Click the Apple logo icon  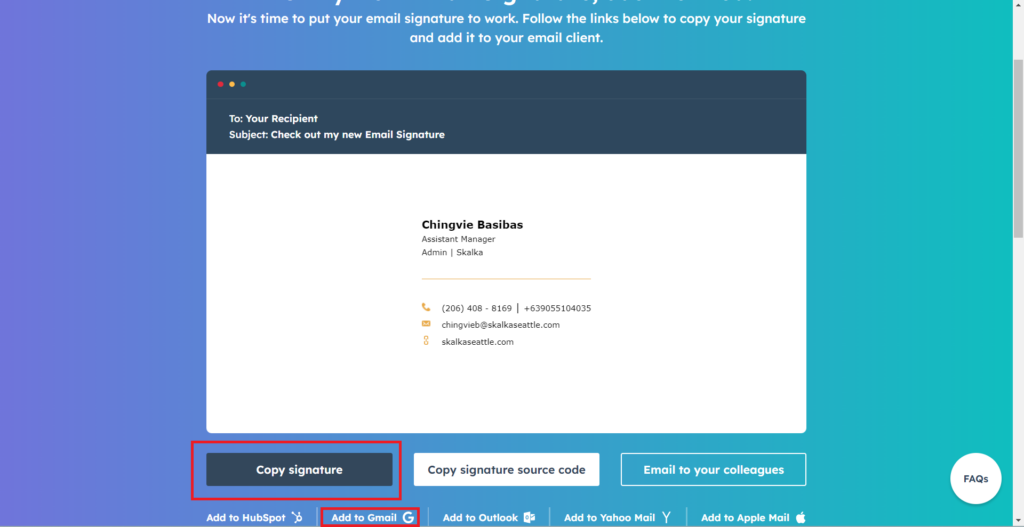(800, 517)
